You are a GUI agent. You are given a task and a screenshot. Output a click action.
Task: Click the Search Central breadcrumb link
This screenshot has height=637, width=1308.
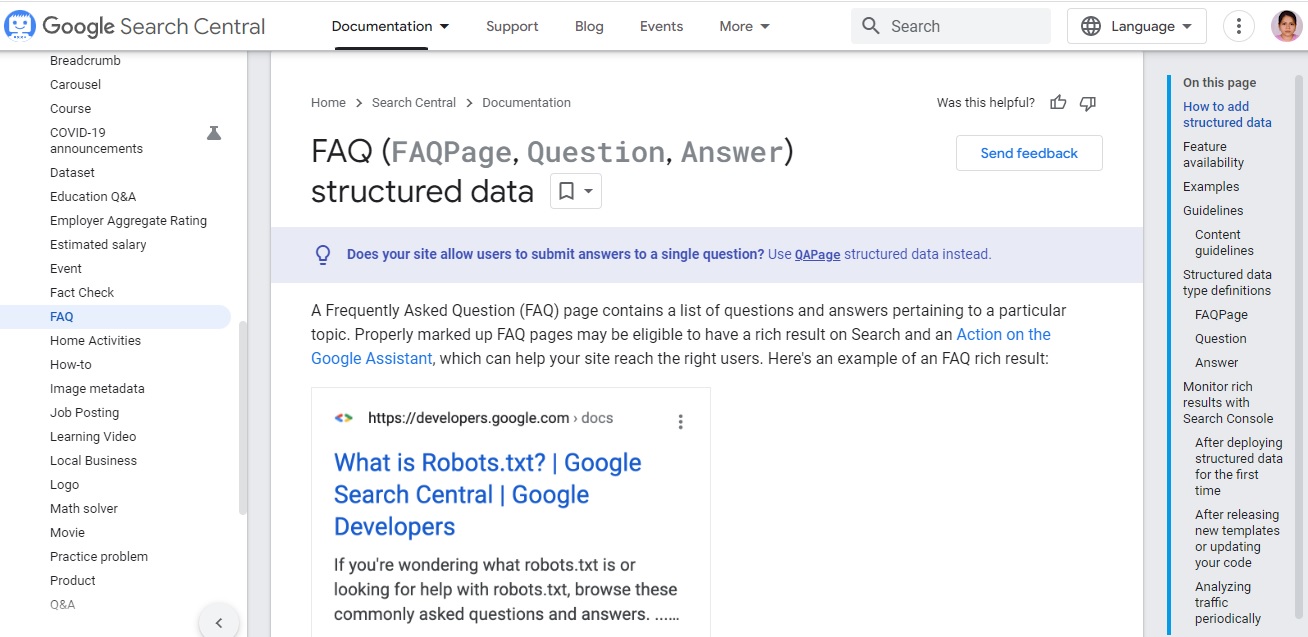pyautogui.click(x=414, y=102)
